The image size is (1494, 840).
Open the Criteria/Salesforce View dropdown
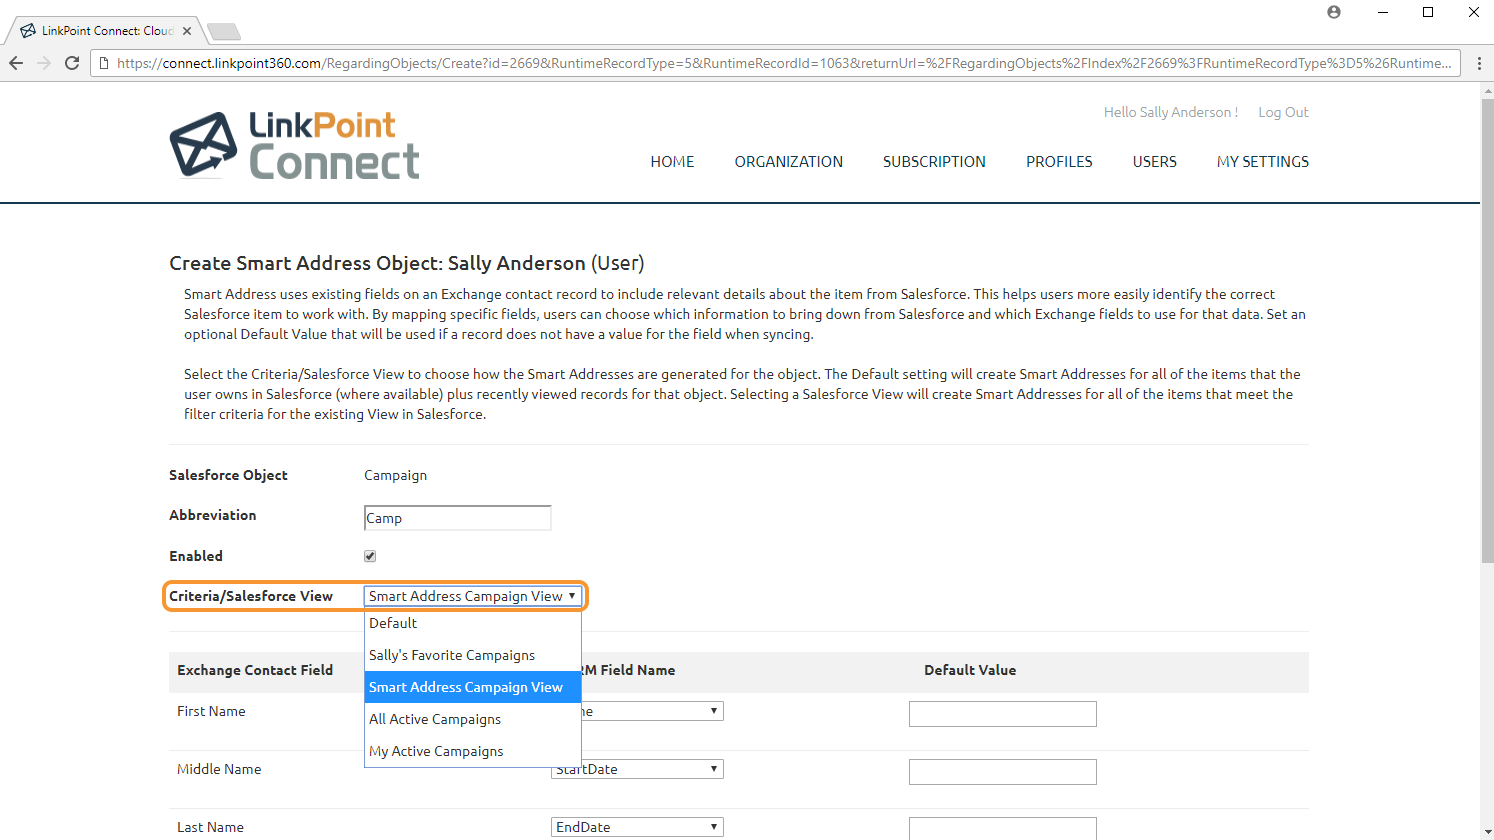coord(473,596)
